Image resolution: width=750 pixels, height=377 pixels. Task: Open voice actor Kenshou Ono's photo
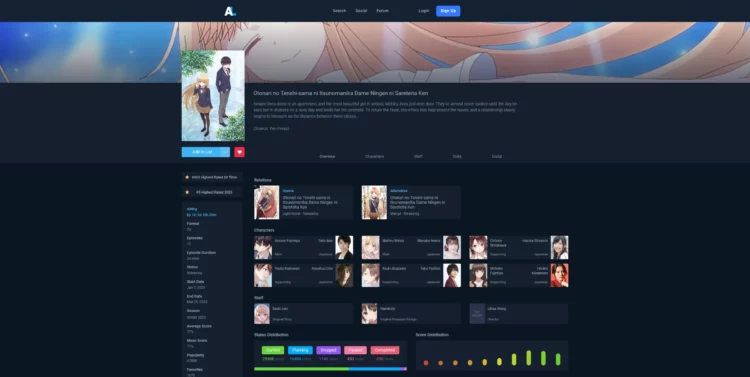pyautogui.click(x=344, y=275)
